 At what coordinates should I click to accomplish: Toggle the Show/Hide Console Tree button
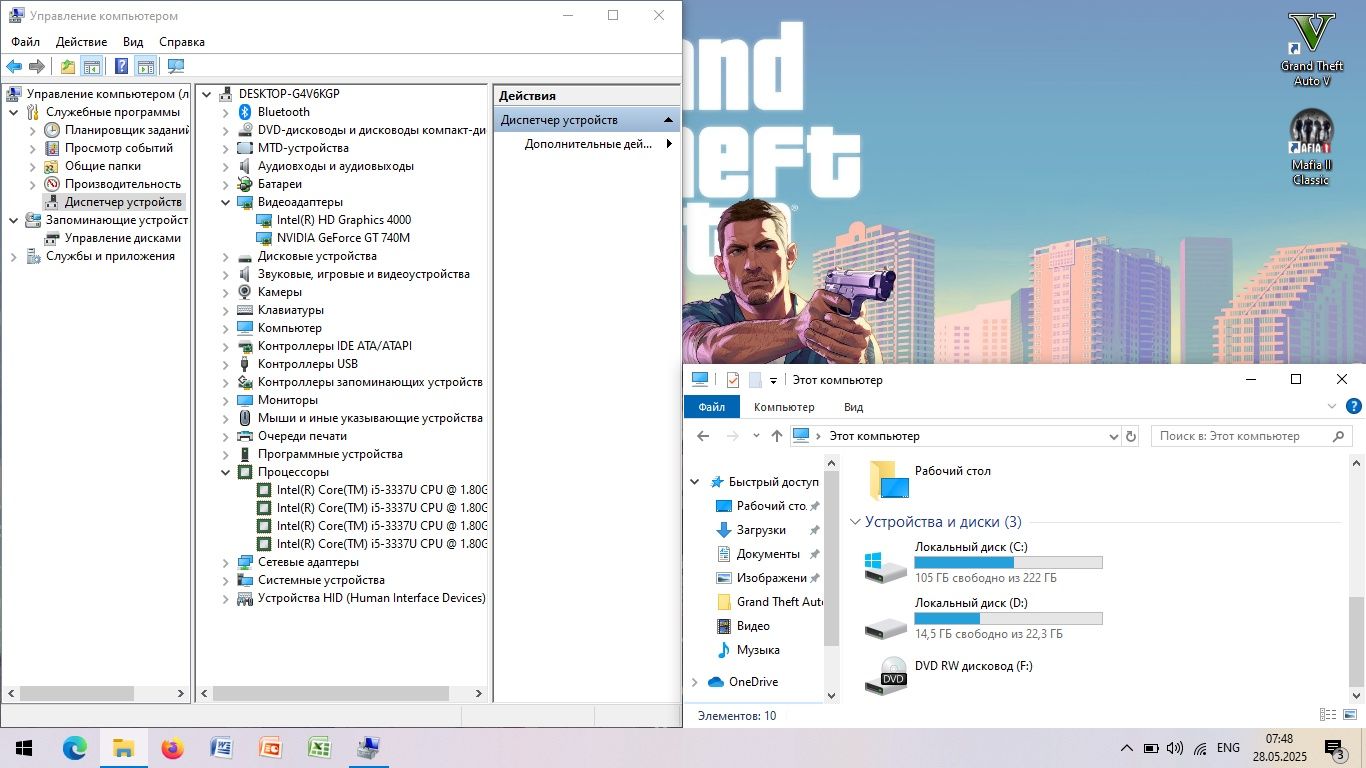click(x=92, y=66)
